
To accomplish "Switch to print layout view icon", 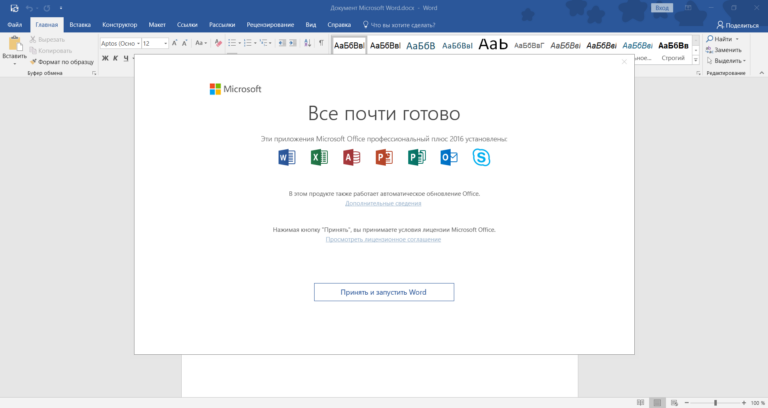I will pyautogui.click(x=657, y=403).
